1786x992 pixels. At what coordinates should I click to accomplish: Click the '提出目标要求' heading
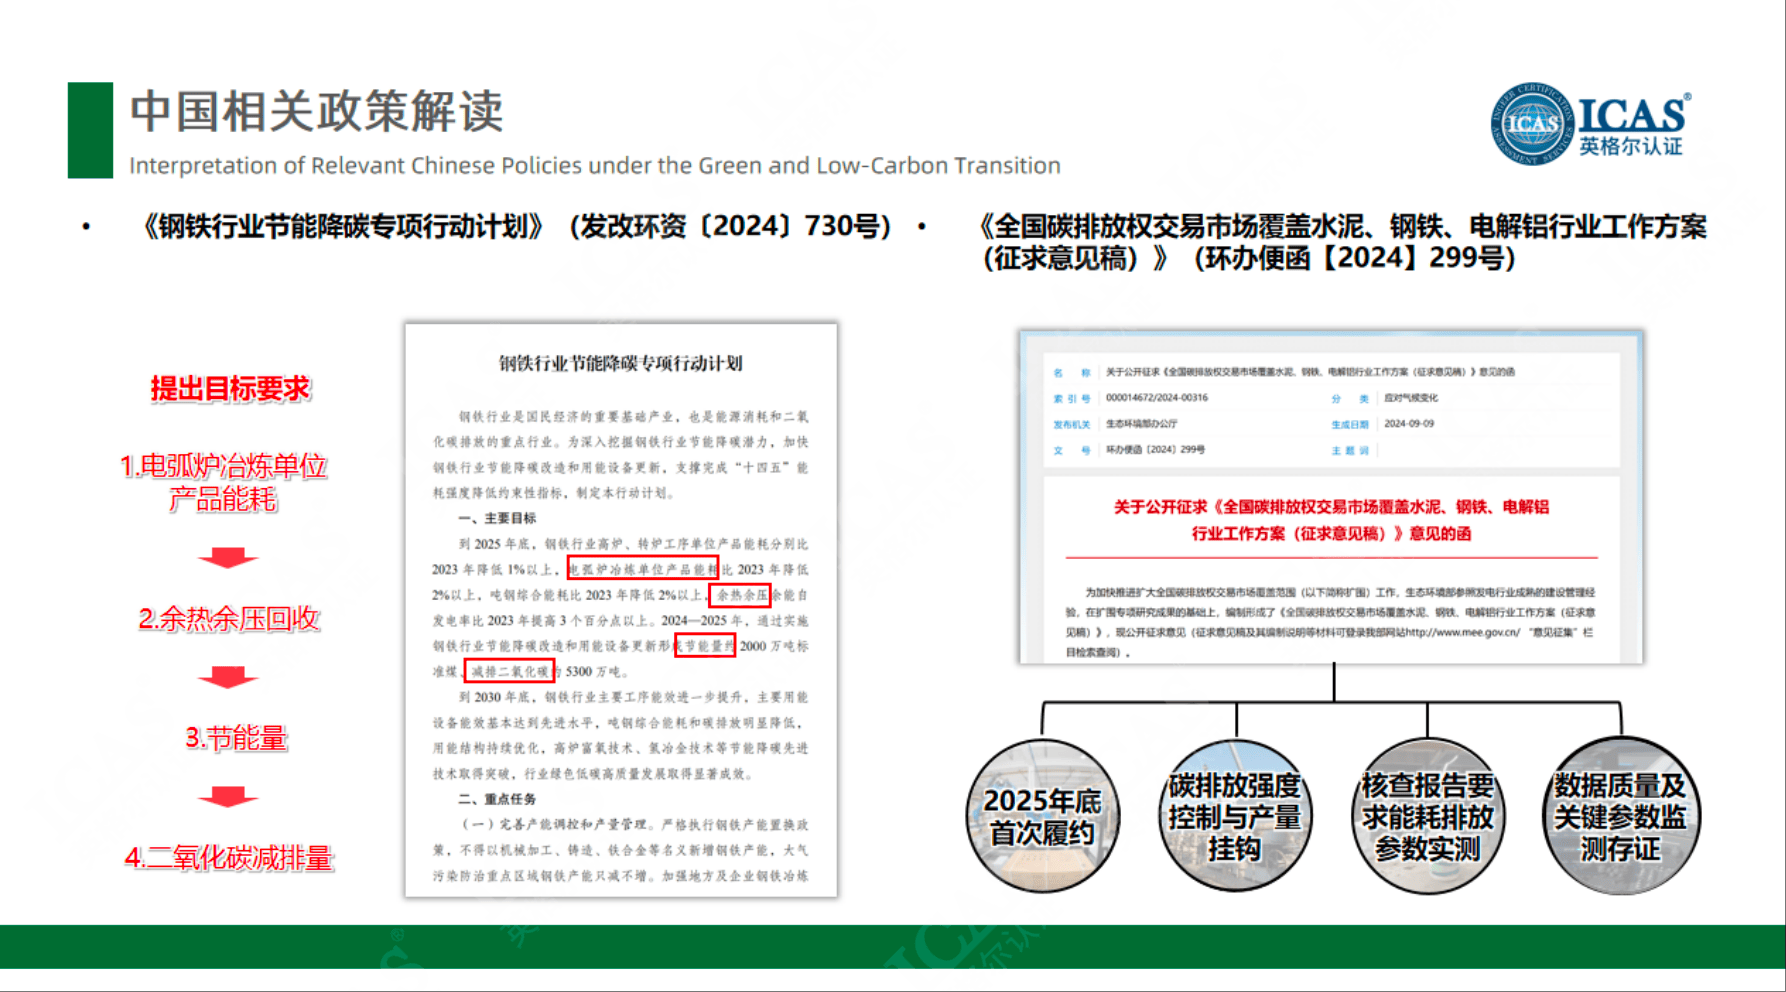pyautogui.click(x=230, y=389)
